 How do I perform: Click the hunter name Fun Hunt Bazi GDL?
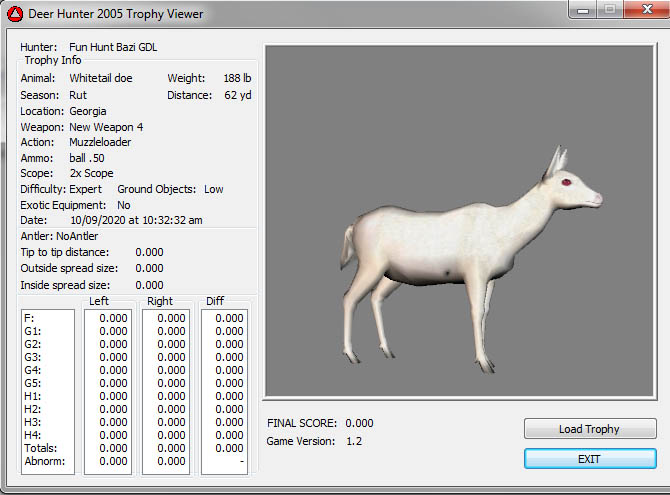tap(113, 47)
